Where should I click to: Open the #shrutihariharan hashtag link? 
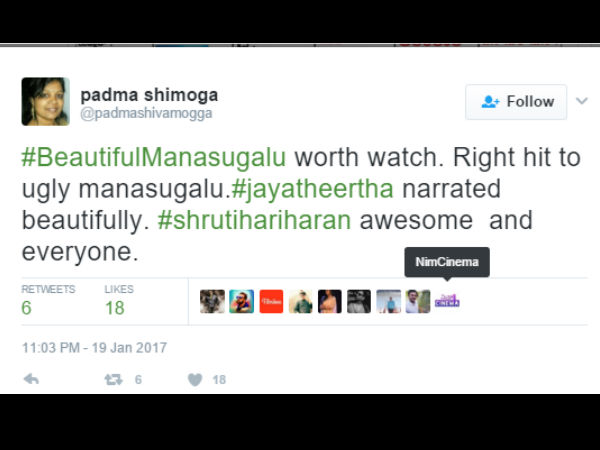pos(254,220)
